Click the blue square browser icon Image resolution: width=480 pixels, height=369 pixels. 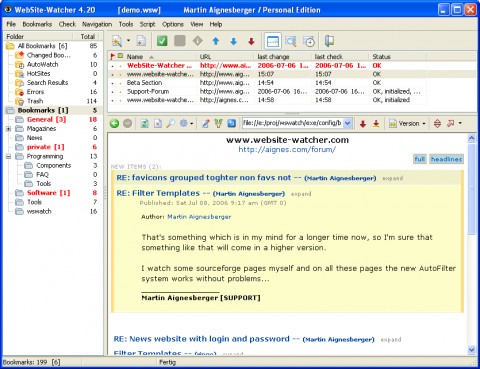[x=232, y=124]
